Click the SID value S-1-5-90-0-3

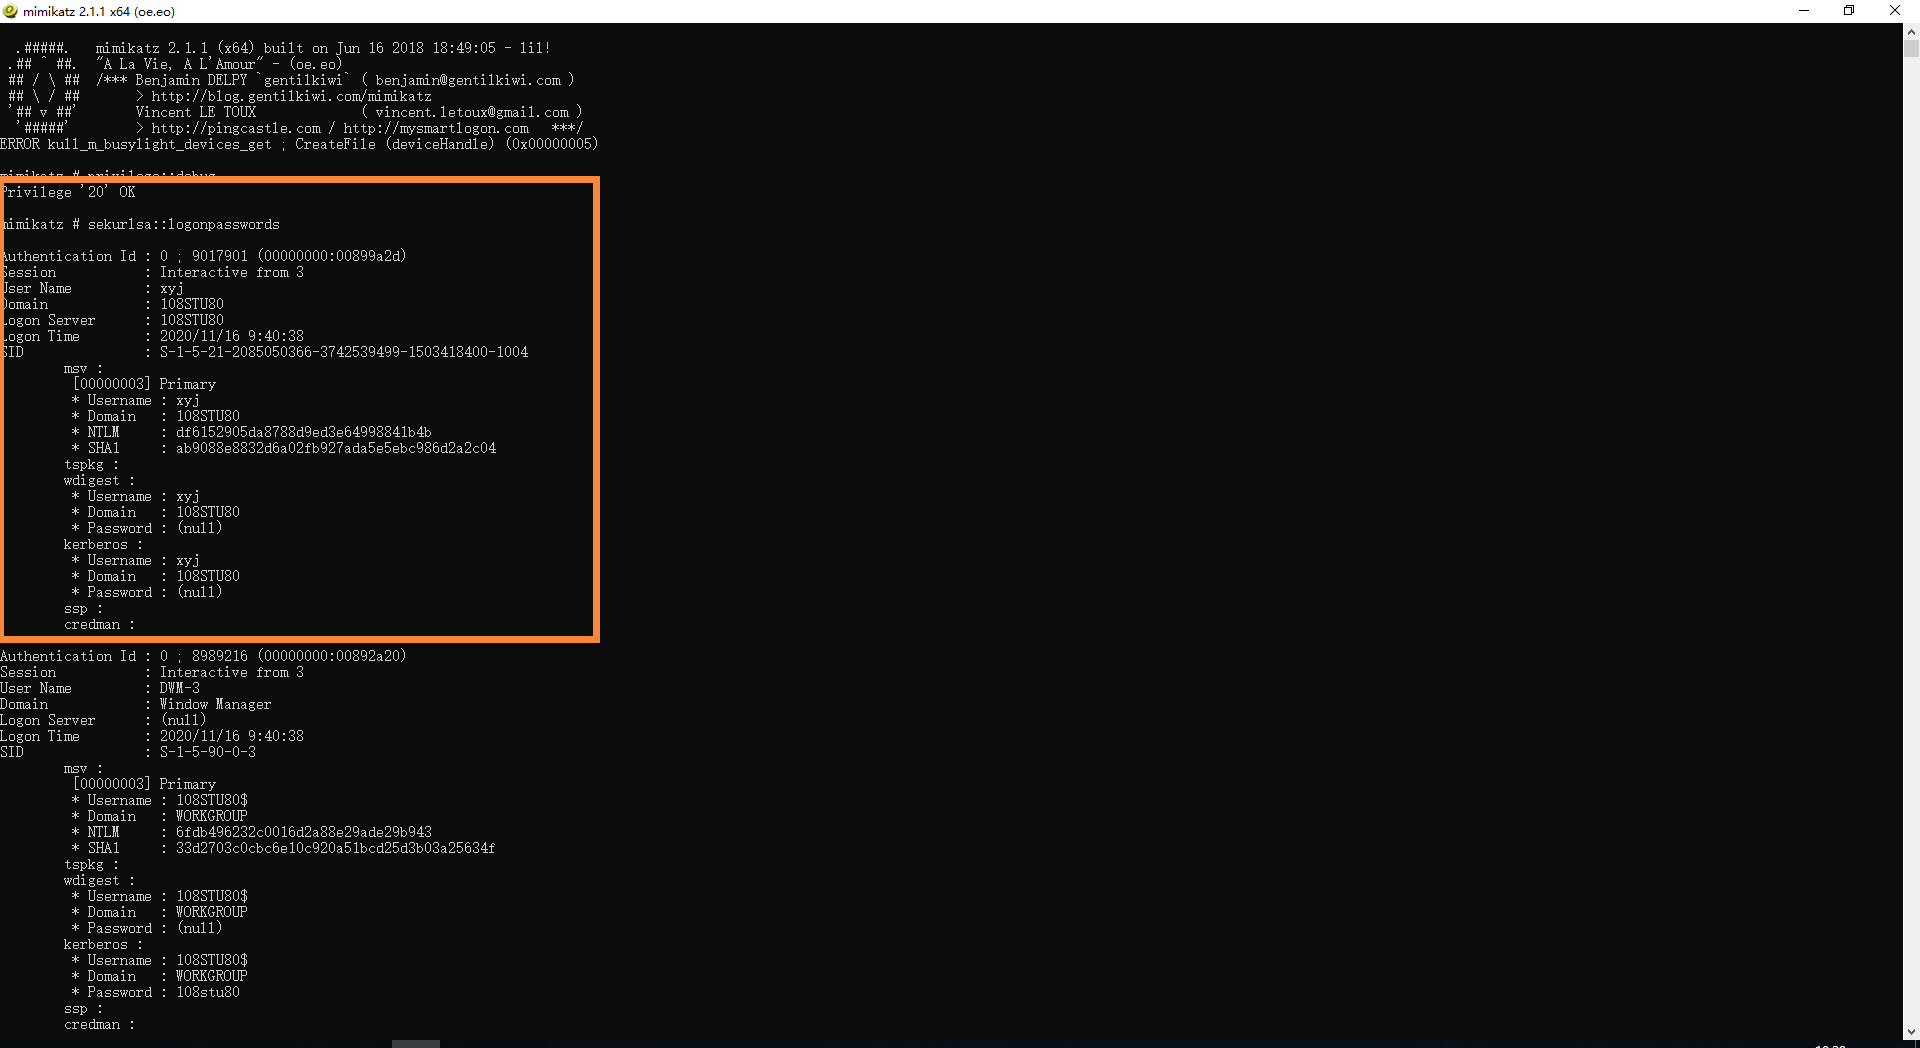208,752
